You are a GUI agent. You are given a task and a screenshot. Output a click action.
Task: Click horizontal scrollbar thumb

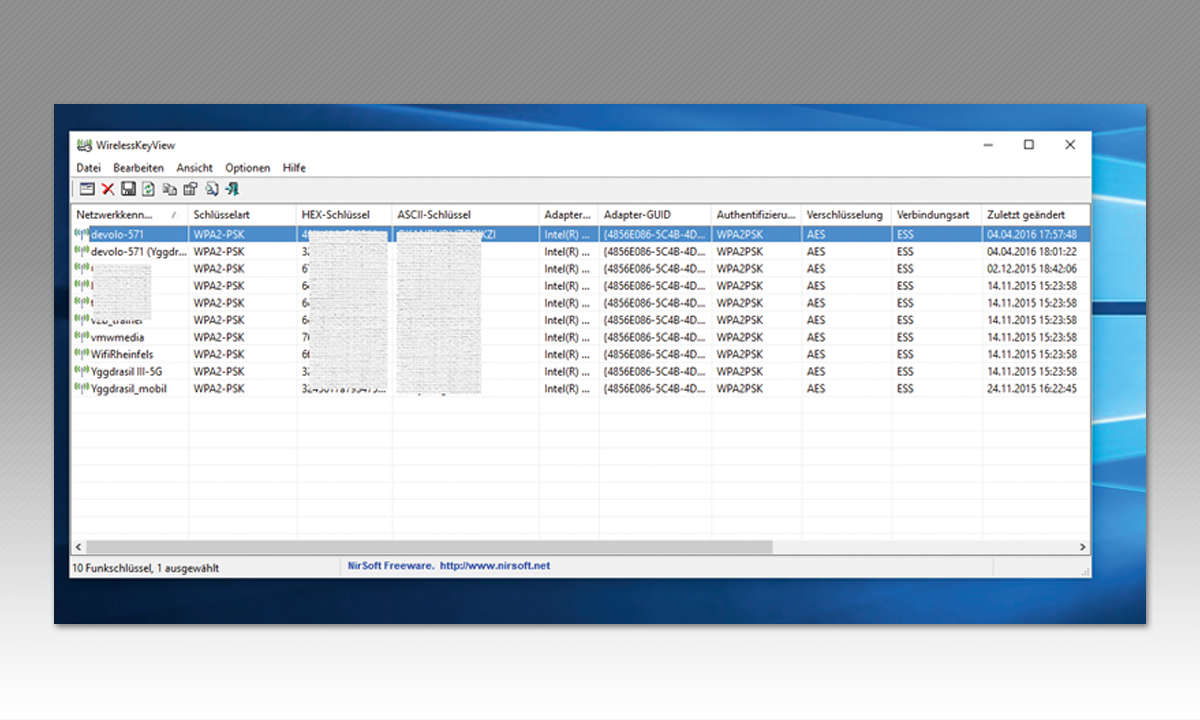pyautogui.click(x=430, y=547)
